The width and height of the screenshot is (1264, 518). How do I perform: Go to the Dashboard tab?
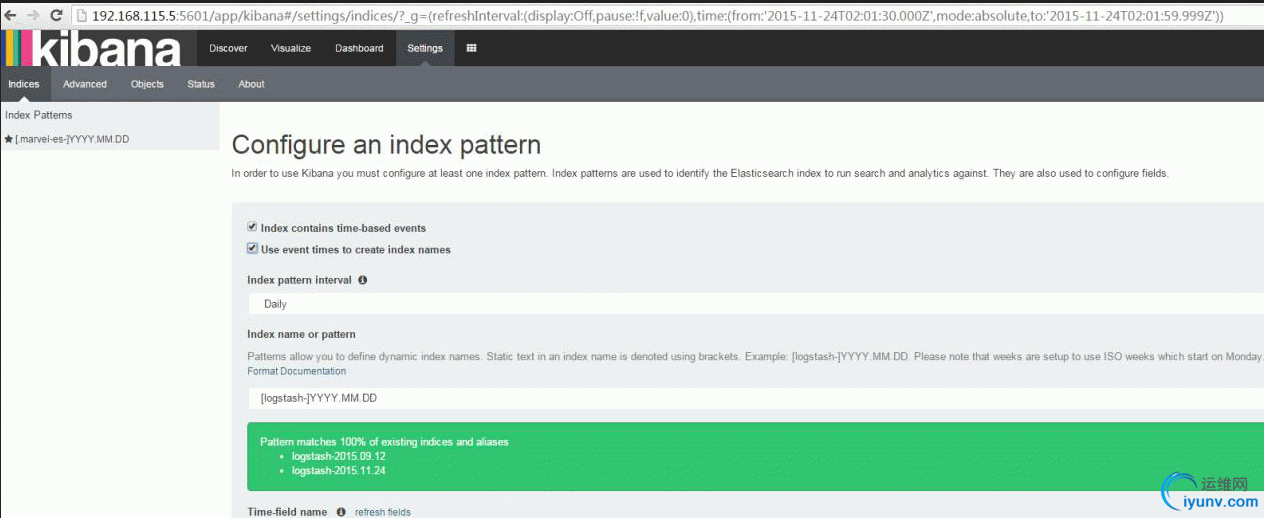pos(359,48)
